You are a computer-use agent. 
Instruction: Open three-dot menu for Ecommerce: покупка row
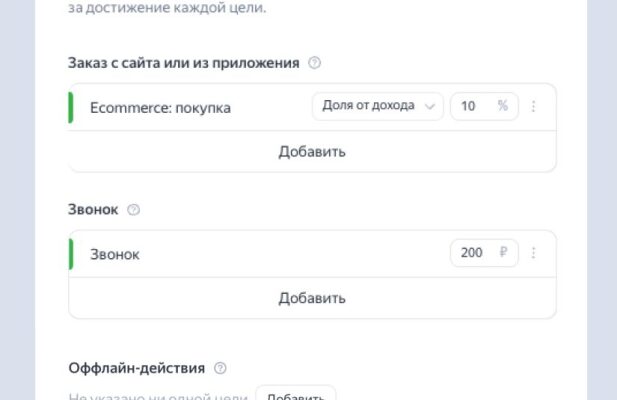tap(533, 107)
